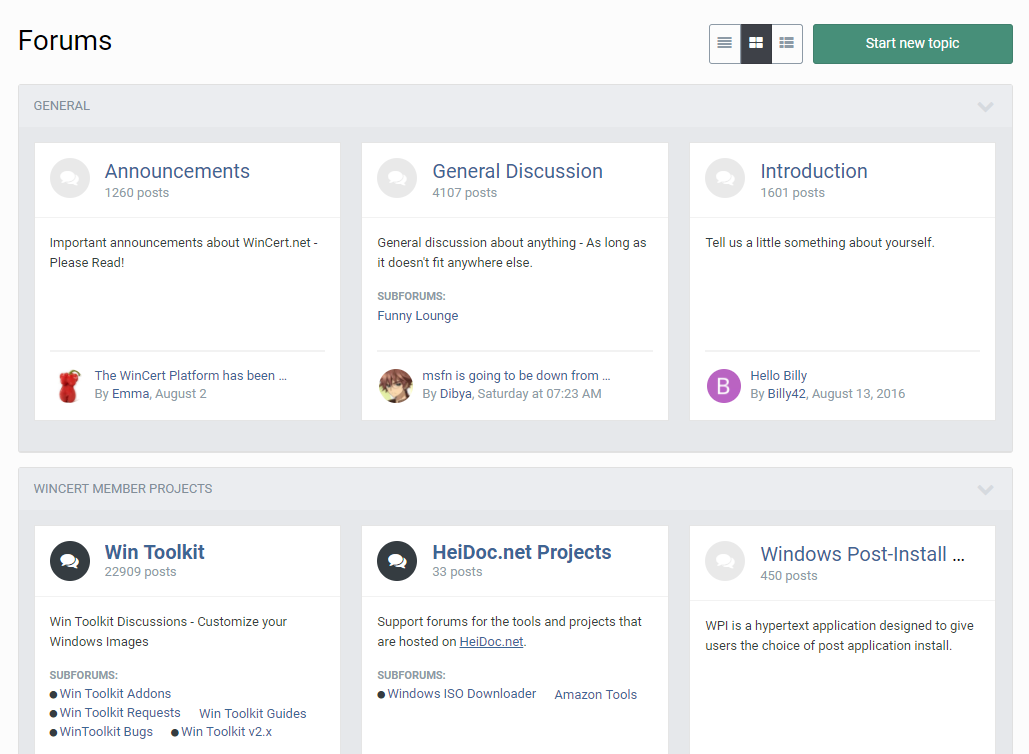Image resolution: width=1029 pixels, height=754 pixels.
Task: Open the Windows ISO Downloader subforum
Action: coord(461,694)
